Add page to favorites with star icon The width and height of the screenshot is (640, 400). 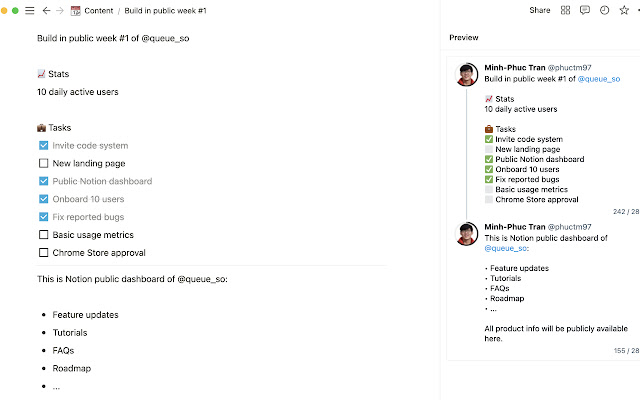(x=623, y=10)
